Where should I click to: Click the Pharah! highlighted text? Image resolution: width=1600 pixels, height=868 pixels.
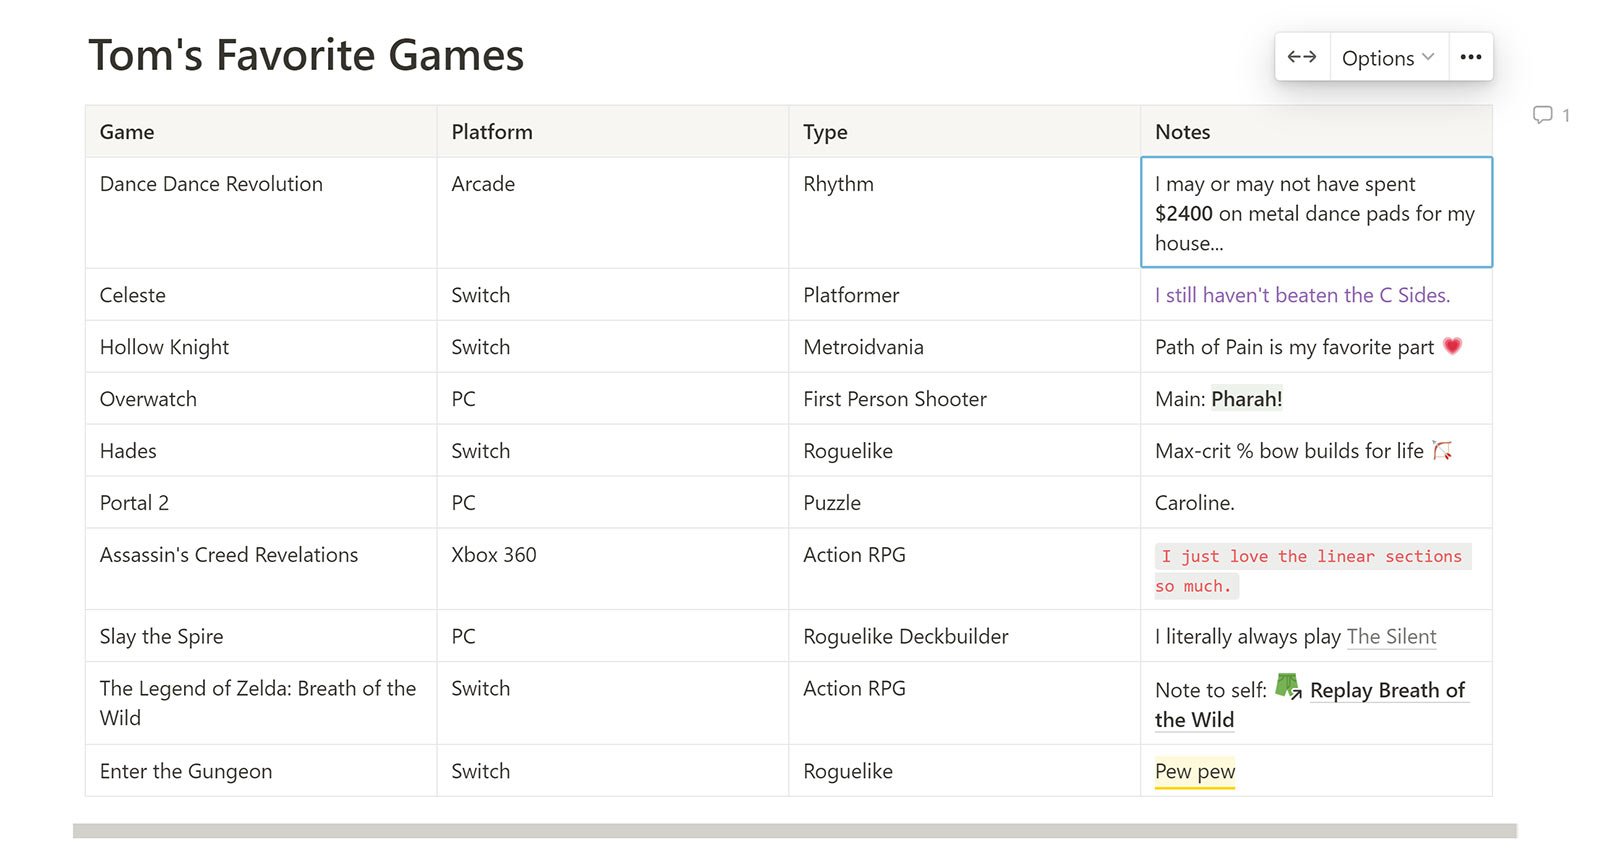(1246, 399)
